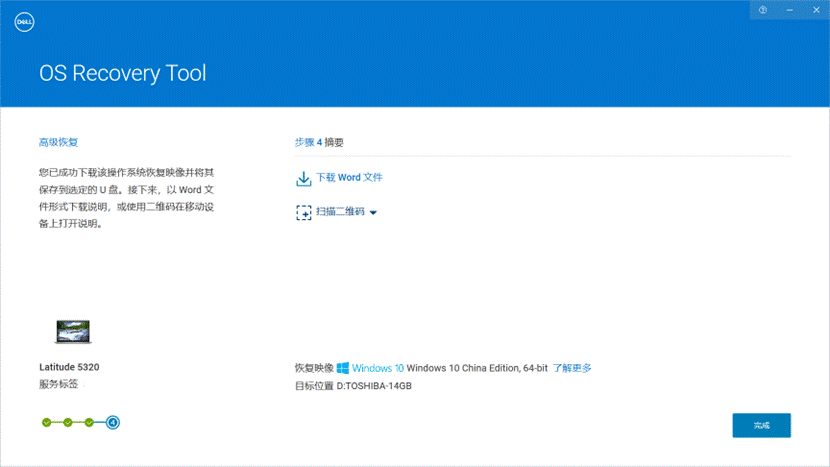Select the second completed step marker
Image resolution: width=830 pixels, height=467 pixels.
point(68,422)
